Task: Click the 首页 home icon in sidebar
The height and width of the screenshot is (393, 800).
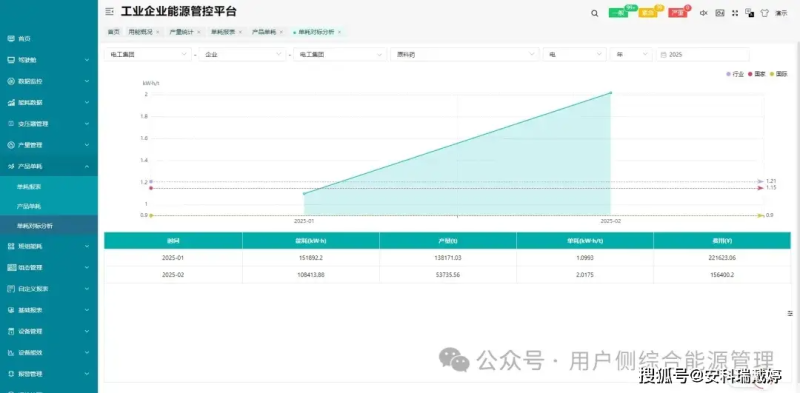Action: coord(11,38)
